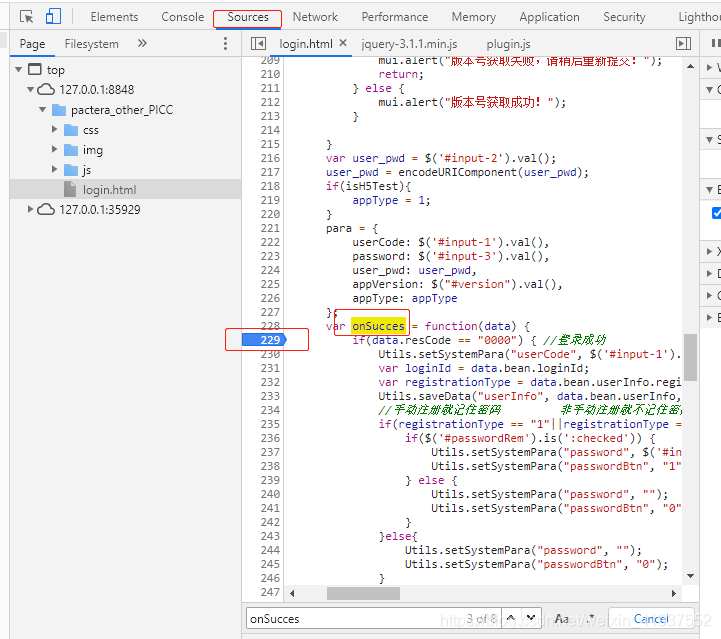Activate the inspect element picker icon

27,17
